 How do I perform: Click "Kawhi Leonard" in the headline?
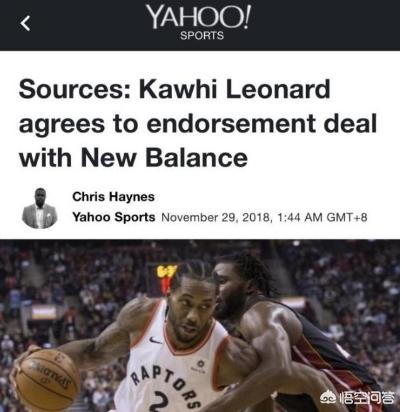pyautogui.click(x=234, y=89)
